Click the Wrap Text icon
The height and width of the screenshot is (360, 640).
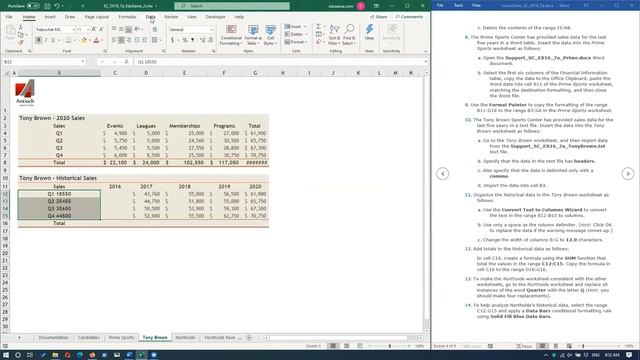(155, 29)
